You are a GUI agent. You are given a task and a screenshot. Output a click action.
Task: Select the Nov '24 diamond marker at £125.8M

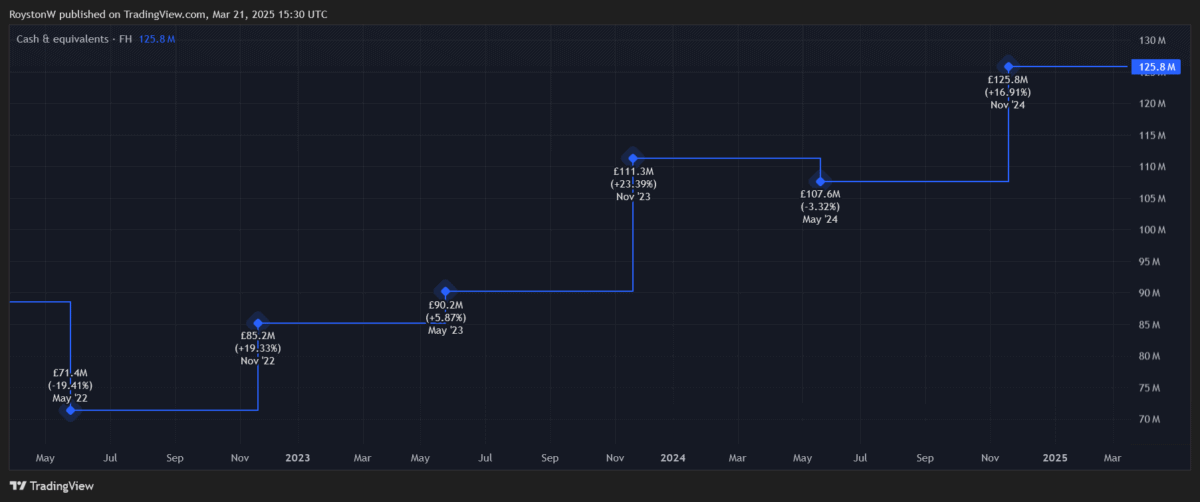1008,67
